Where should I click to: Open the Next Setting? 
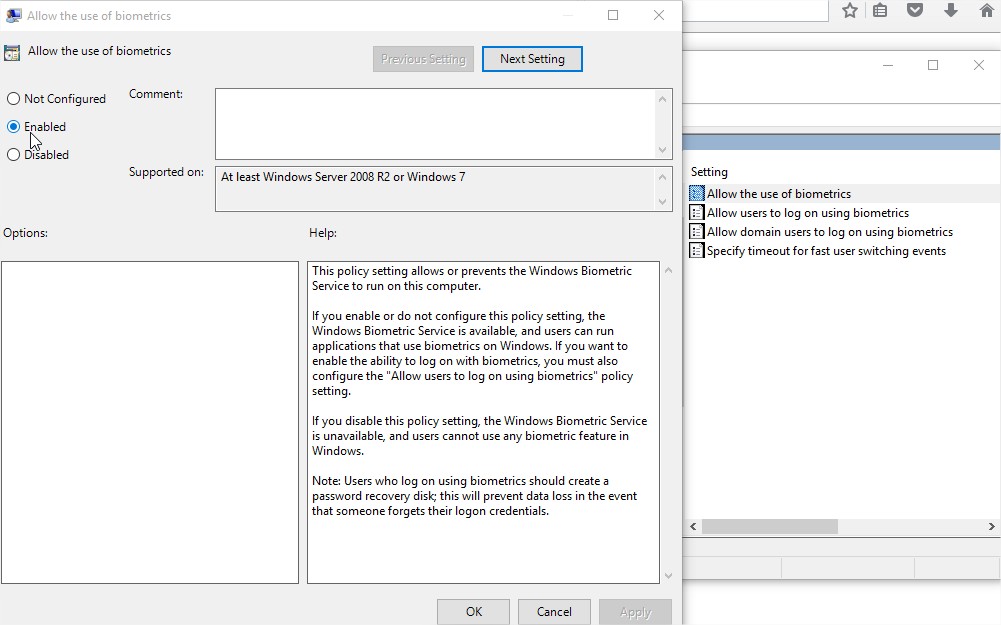coord(532,59)
